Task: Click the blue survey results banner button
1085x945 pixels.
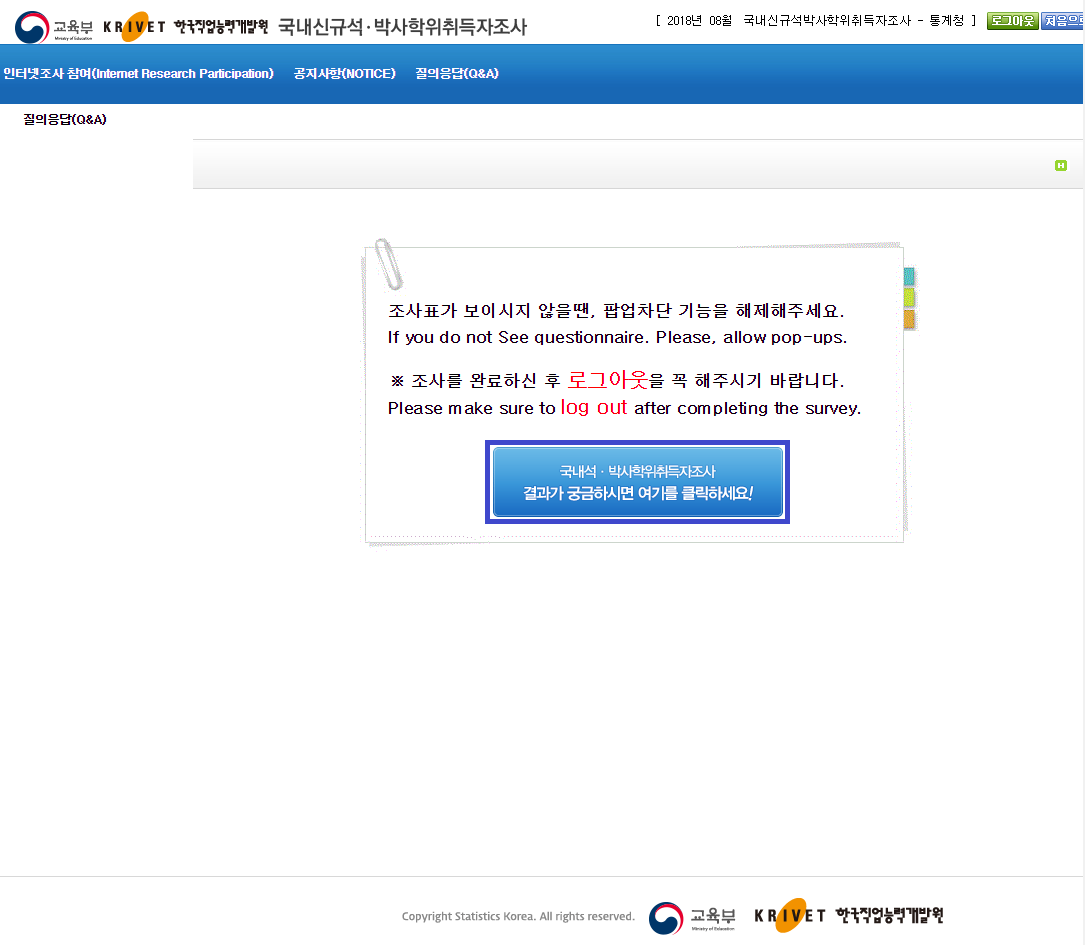Action: pos(637,482)
